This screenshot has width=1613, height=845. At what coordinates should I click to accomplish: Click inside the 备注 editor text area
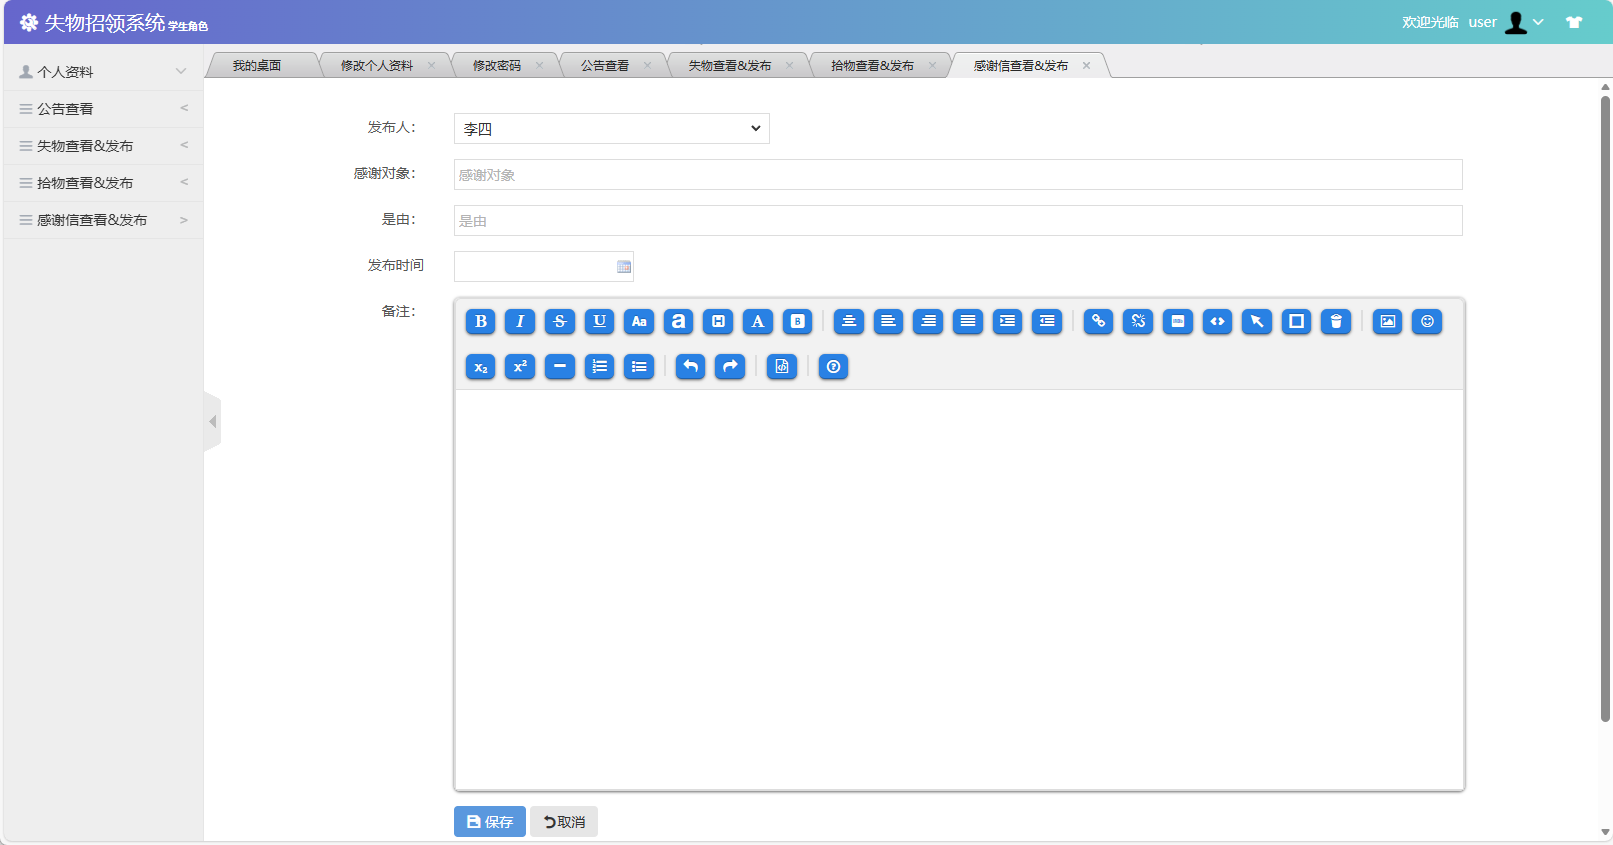[x=959, y=589]
